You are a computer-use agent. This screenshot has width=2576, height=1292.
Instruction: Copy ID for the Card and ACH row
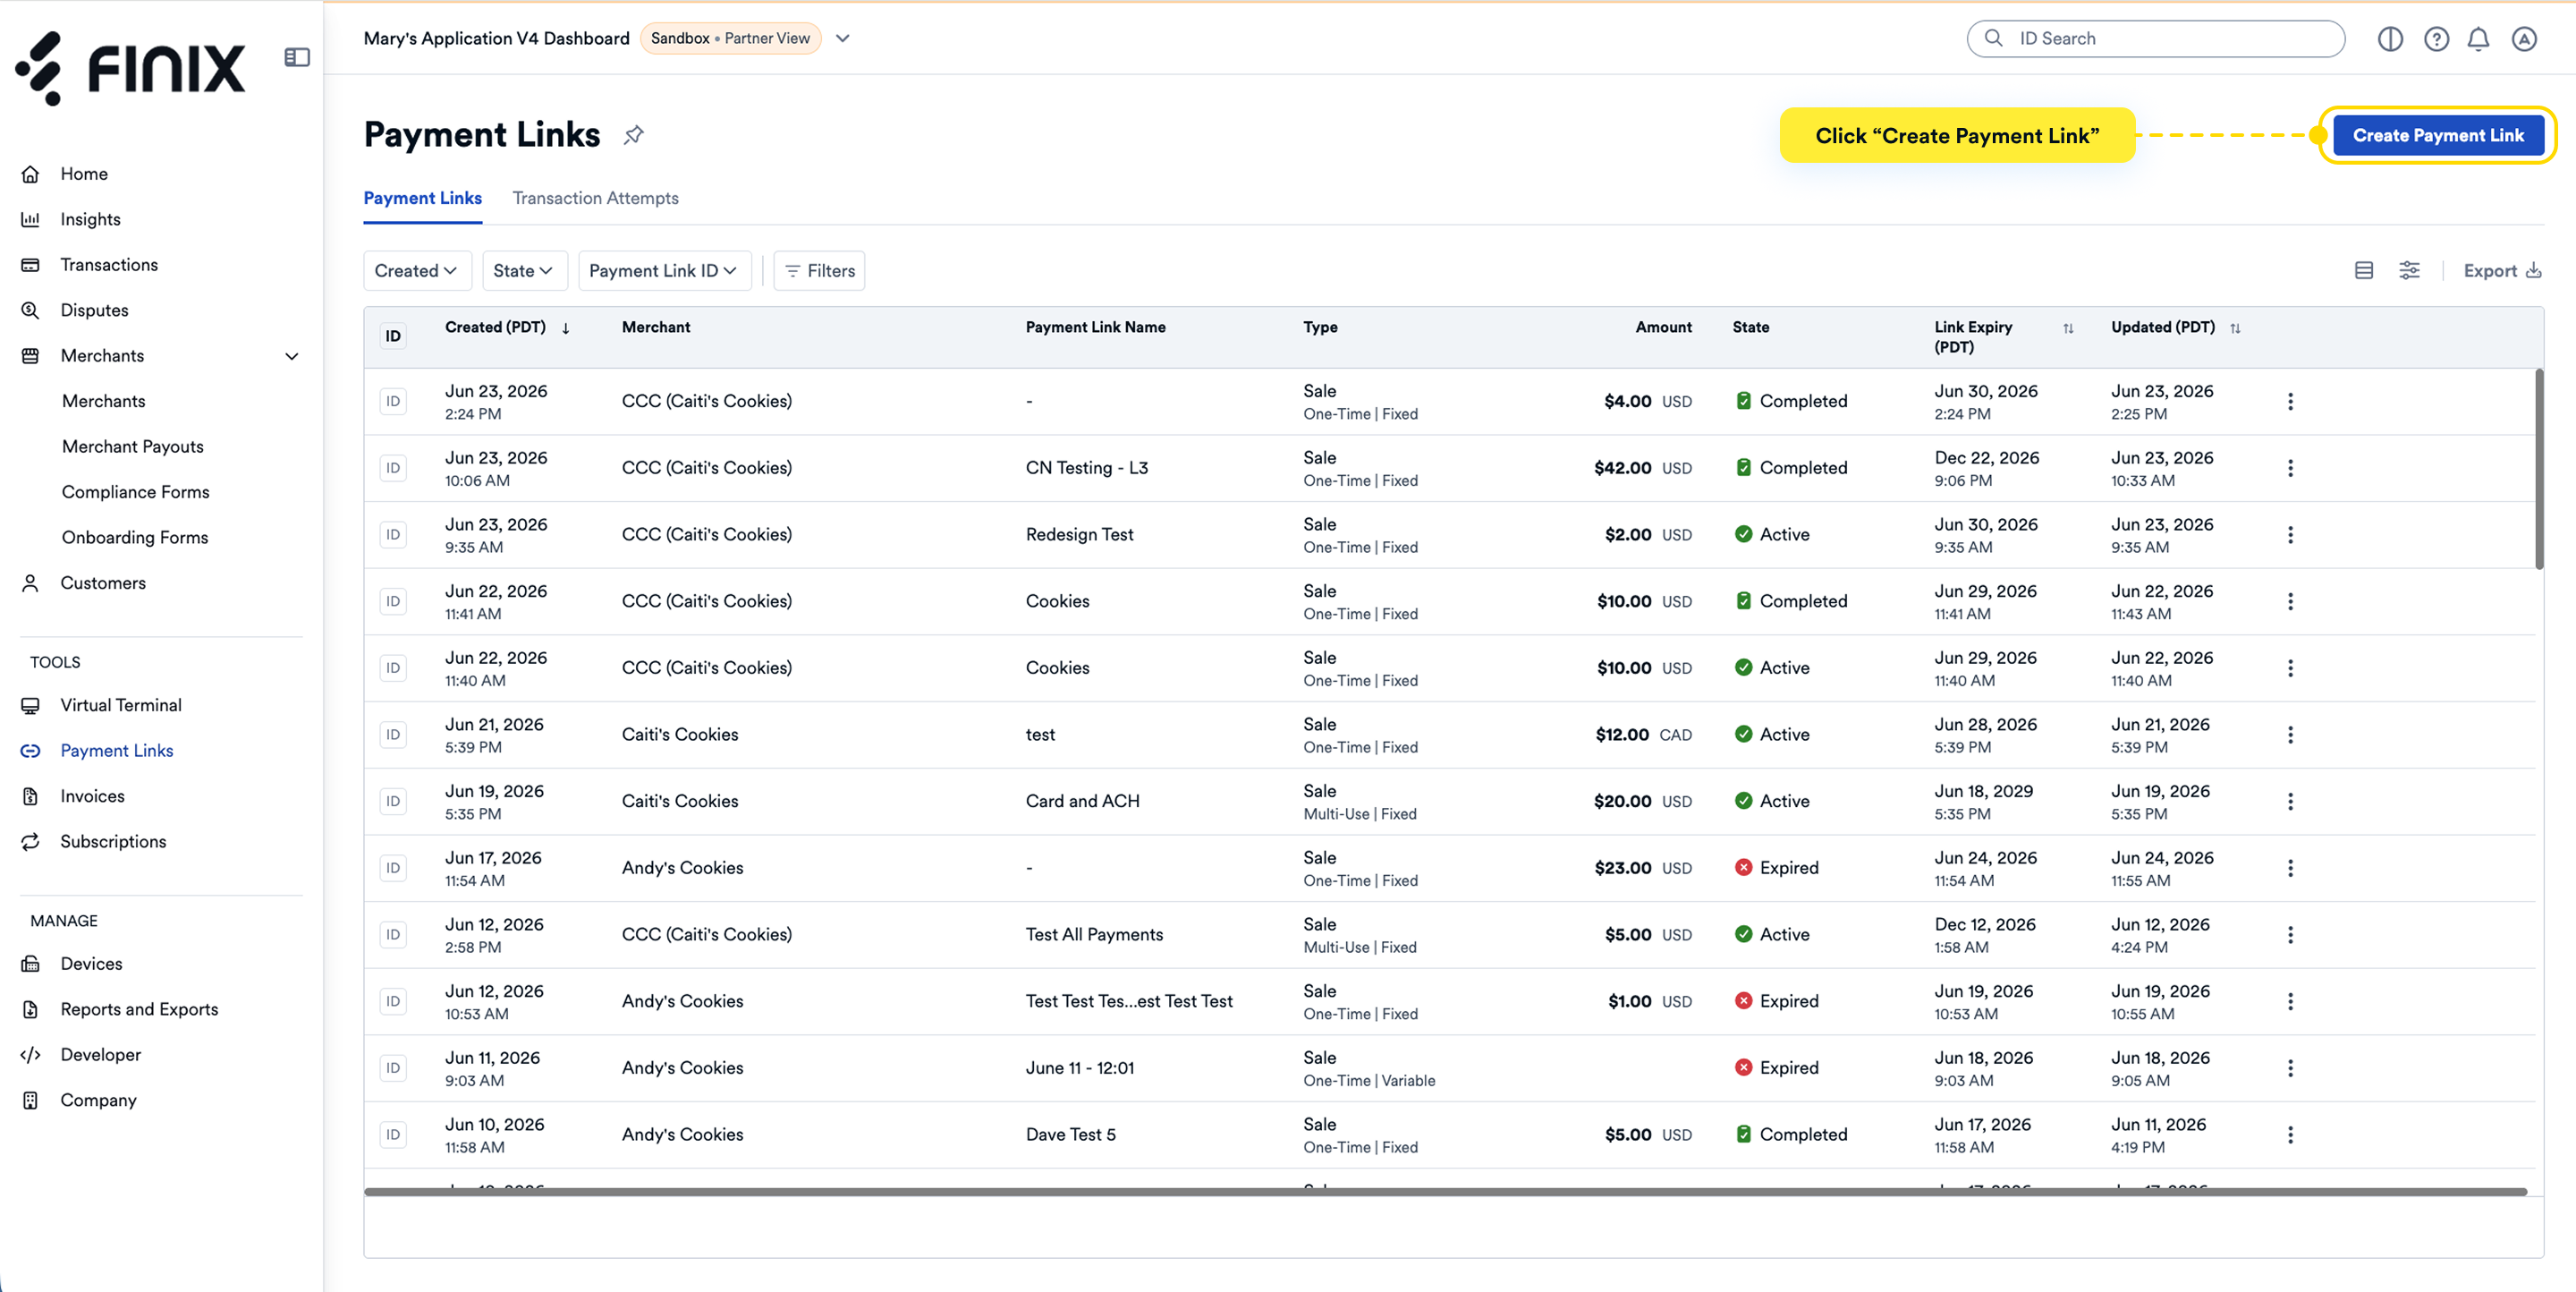393,802
